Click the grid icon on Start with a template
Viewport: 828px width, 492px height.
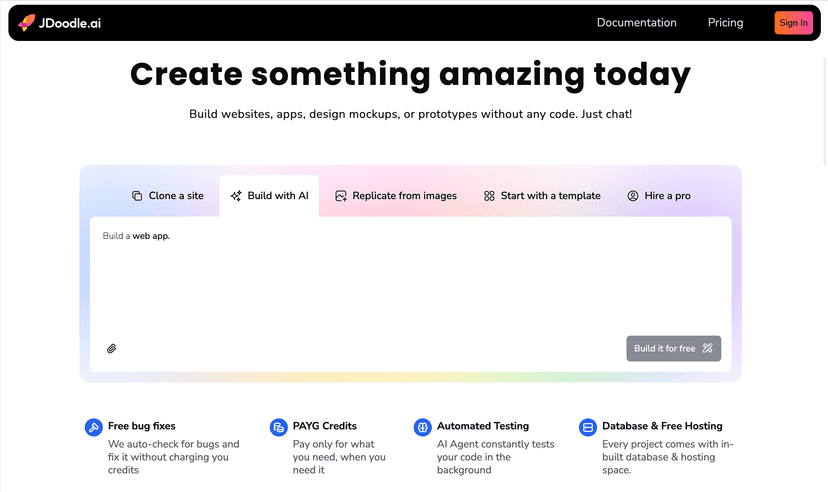tap(489, 196)
